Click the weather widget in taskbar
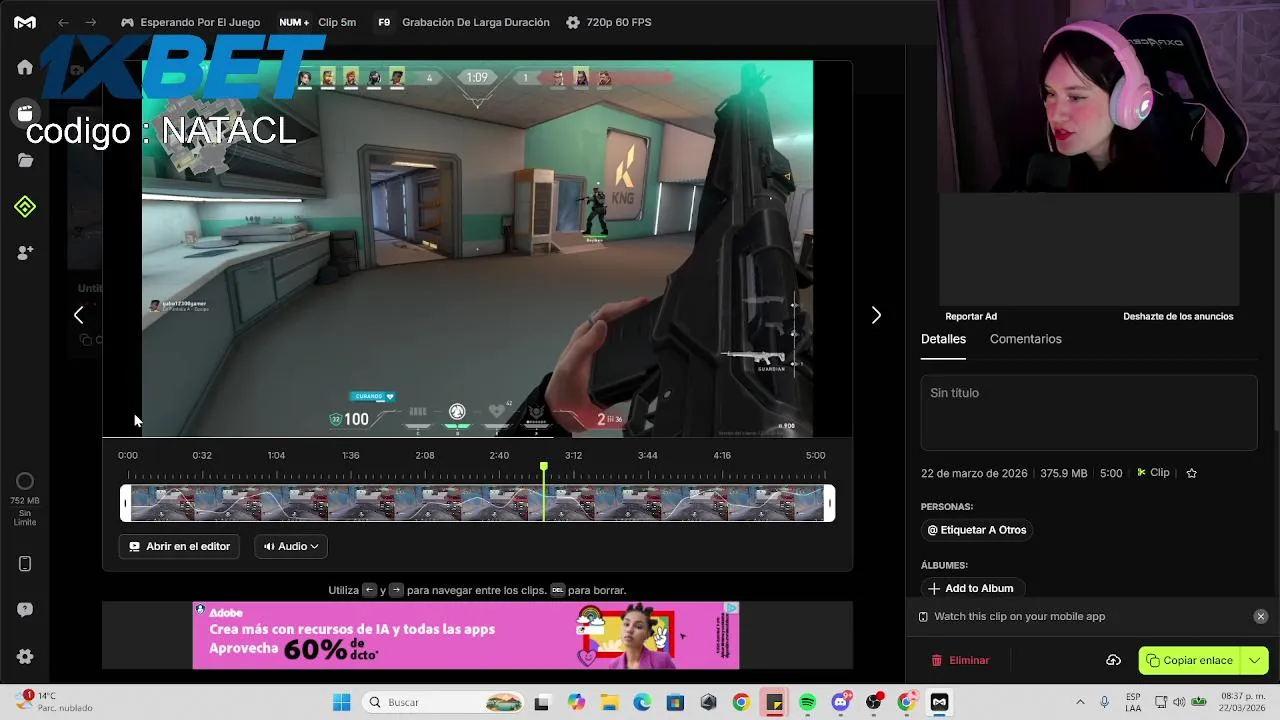This screenshot has width=1280, height=720. [55, 702]
